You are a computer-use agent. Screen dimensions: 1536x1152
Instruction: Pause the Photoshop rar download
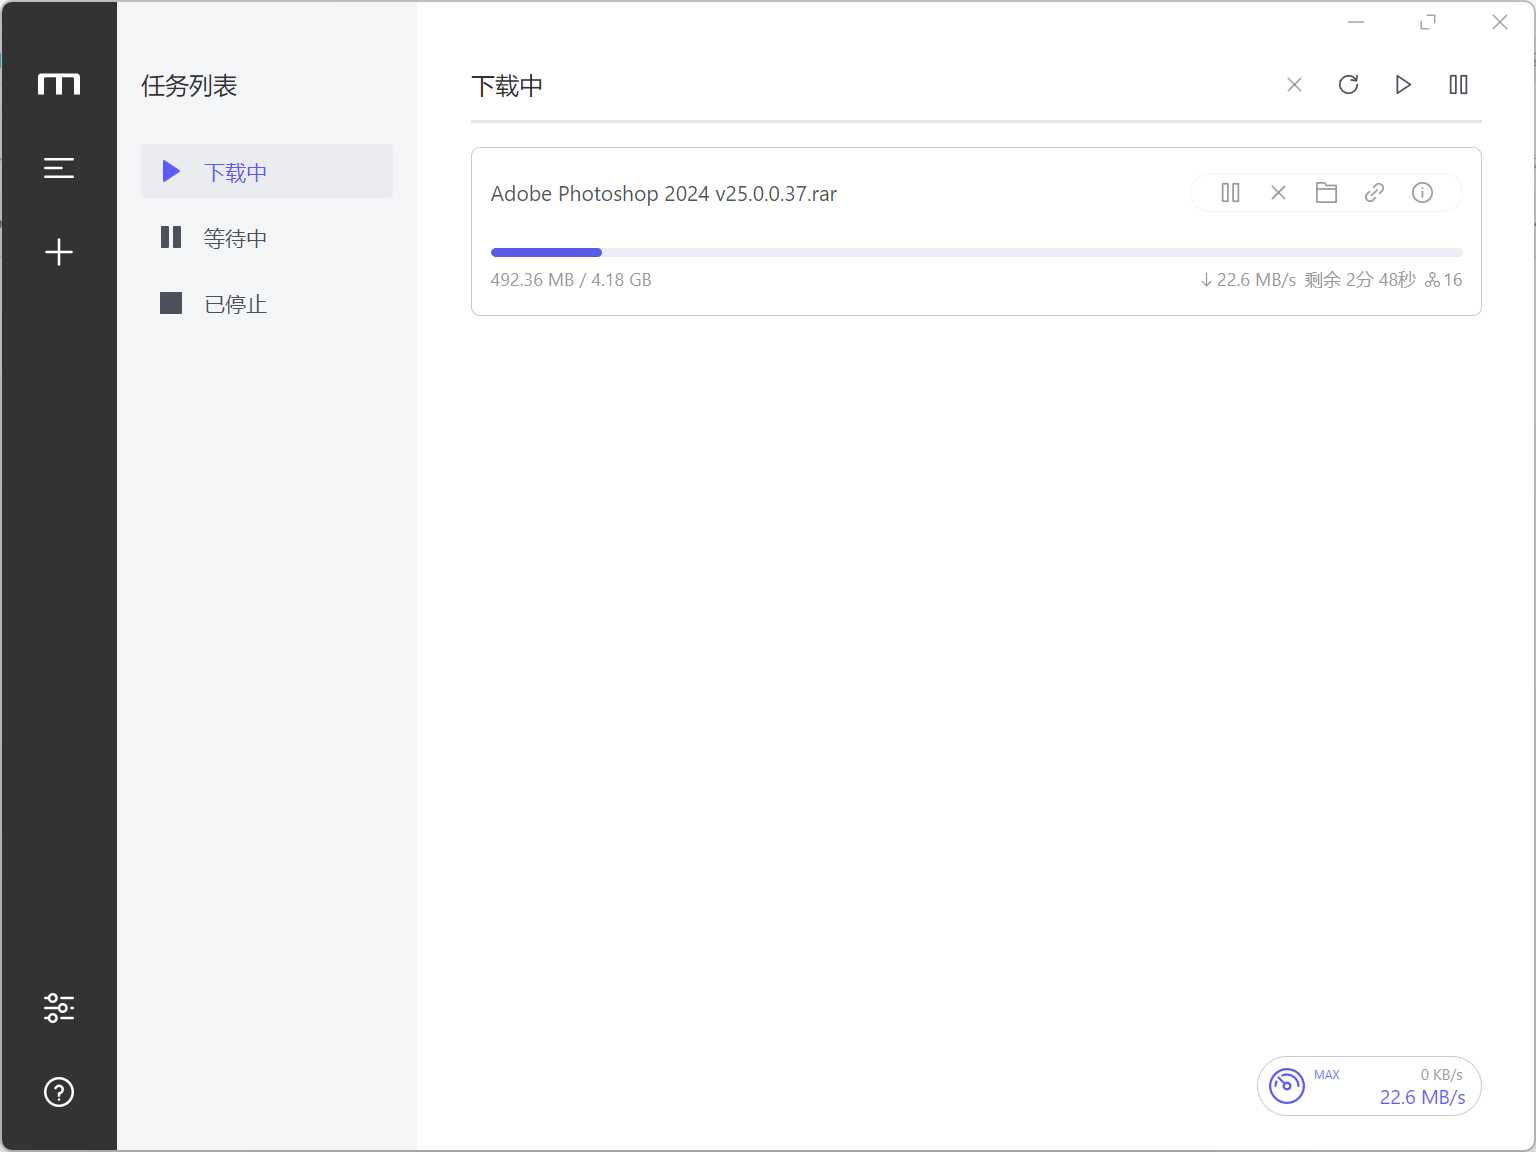point(1230,193)
